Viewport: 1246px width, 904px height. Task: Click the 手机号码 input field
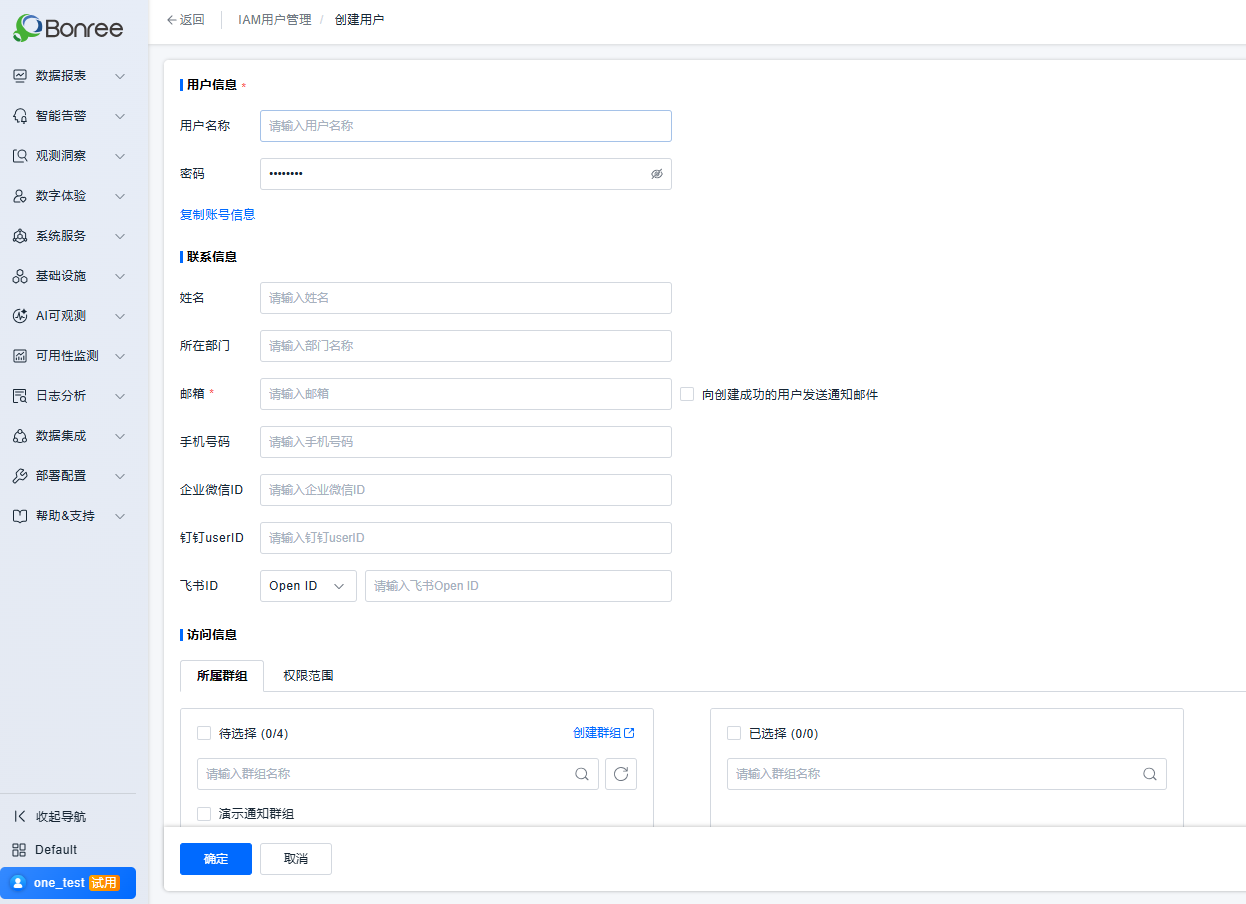(x=466, y=442)
